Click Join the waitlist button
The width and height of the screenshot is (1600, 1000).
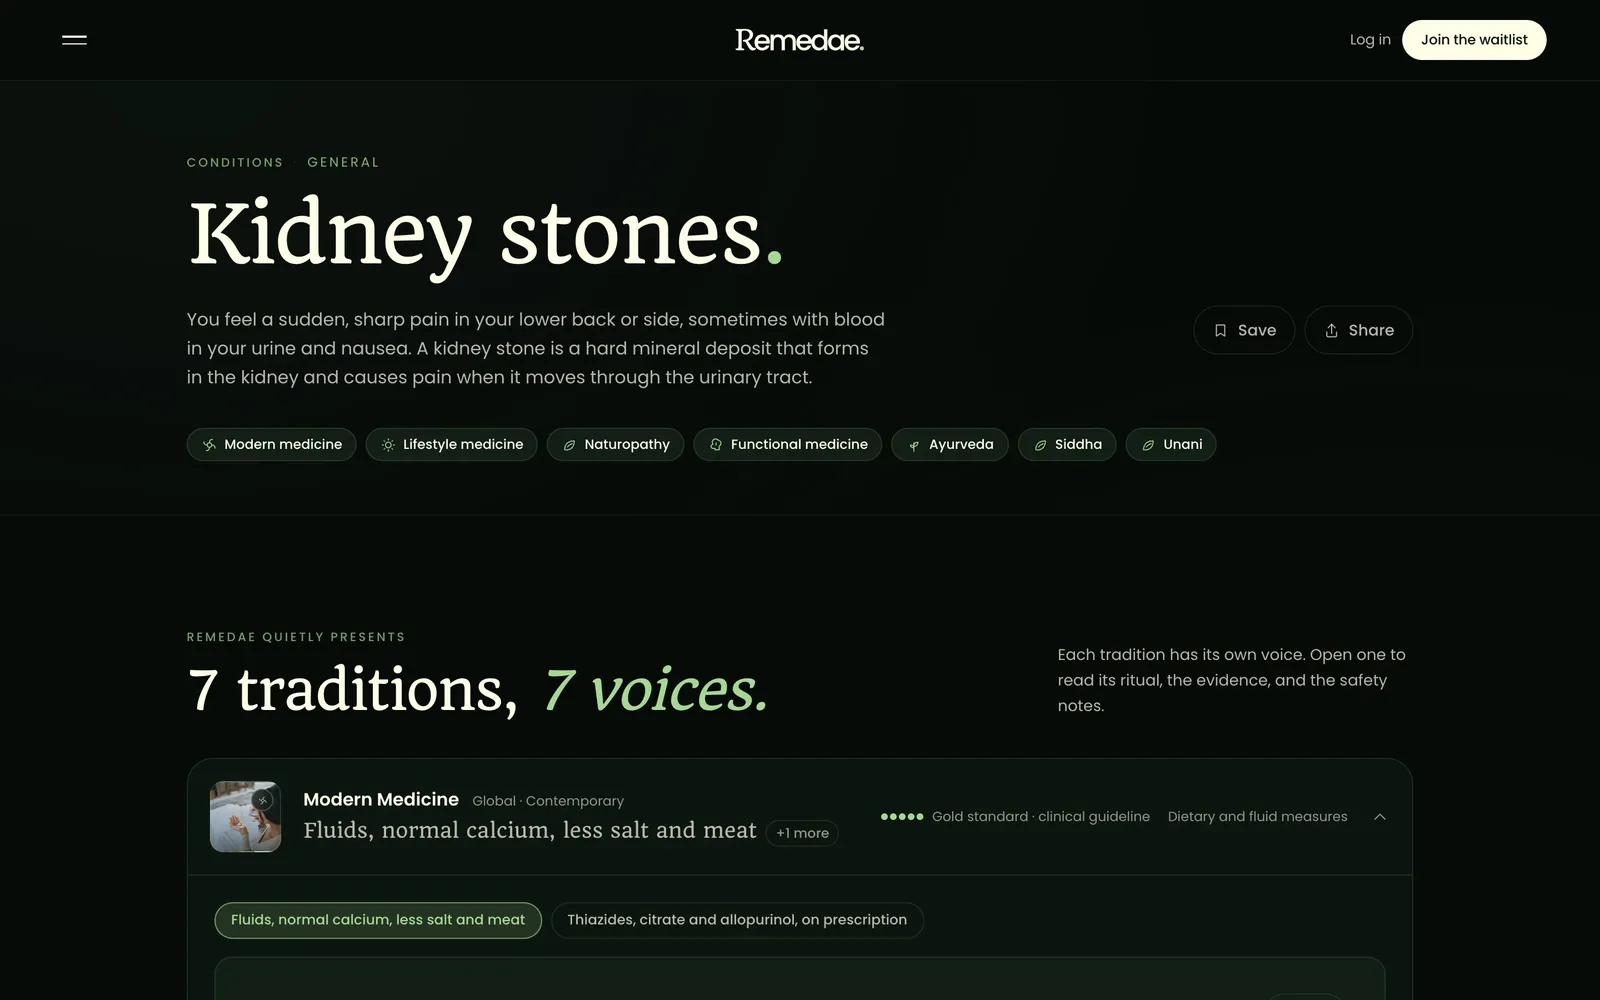click(1474, 40)
